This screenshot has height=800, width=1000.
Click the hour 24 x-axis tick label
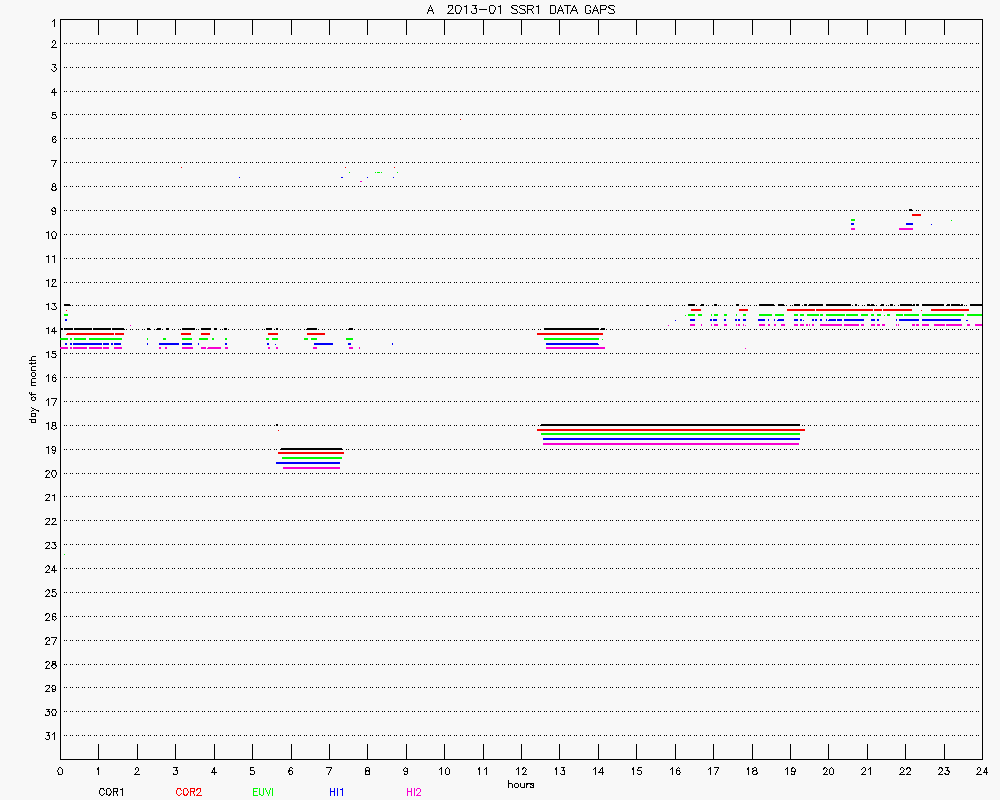pyautogui.click(x=981, y=771)
